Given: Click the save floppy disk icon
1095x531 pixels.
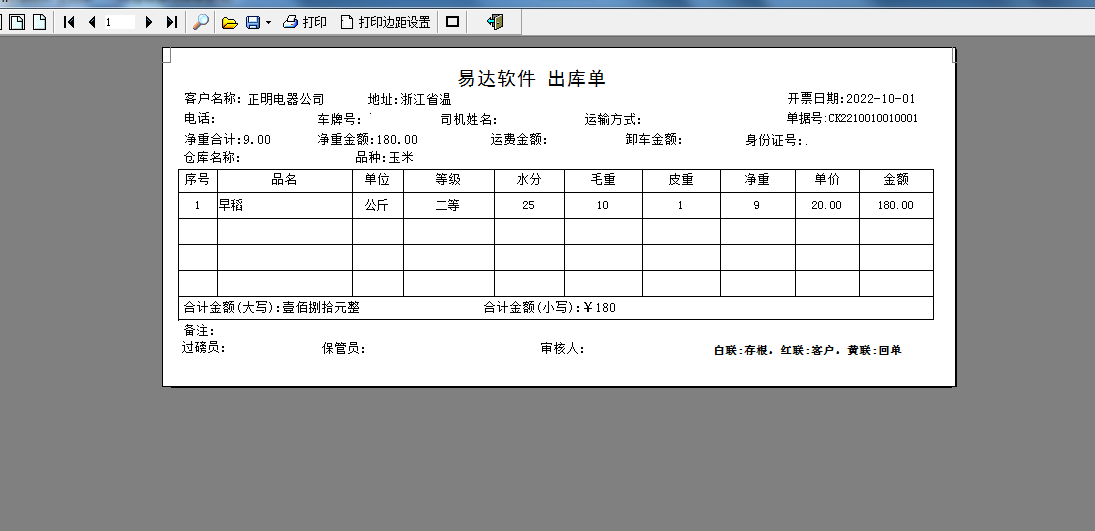Looking at the screenshot, I should tap(253, 22).
